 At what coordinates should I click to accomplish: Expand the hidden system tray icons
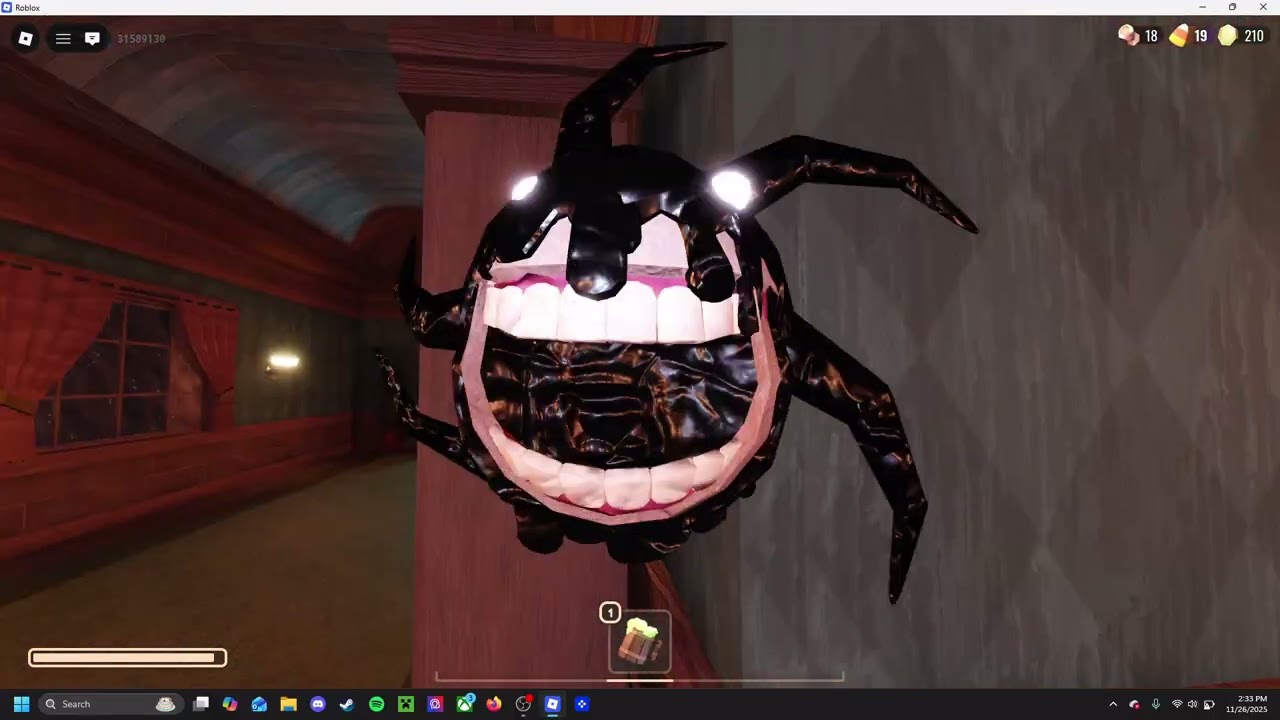[x=1113, y=704]
